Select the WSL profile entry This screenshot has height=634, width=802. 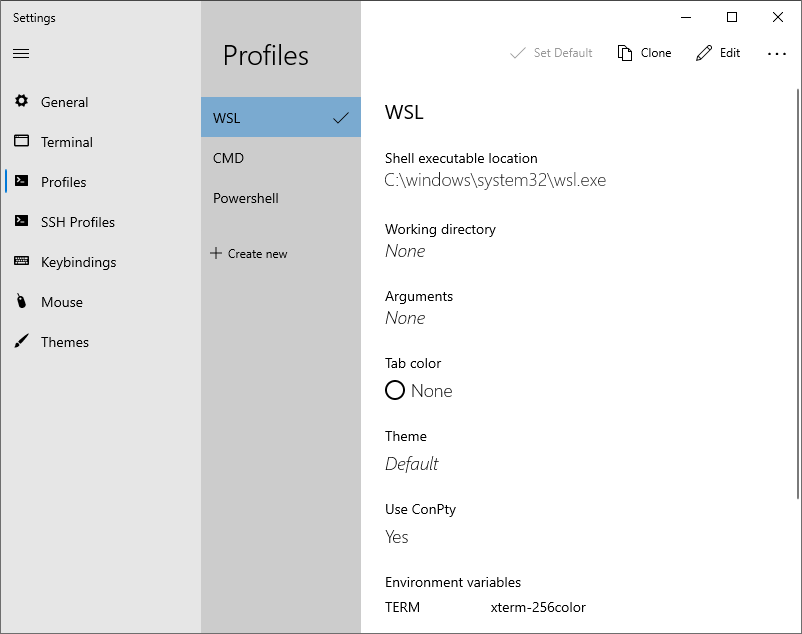pyautogui.click(x=281, y=118)
